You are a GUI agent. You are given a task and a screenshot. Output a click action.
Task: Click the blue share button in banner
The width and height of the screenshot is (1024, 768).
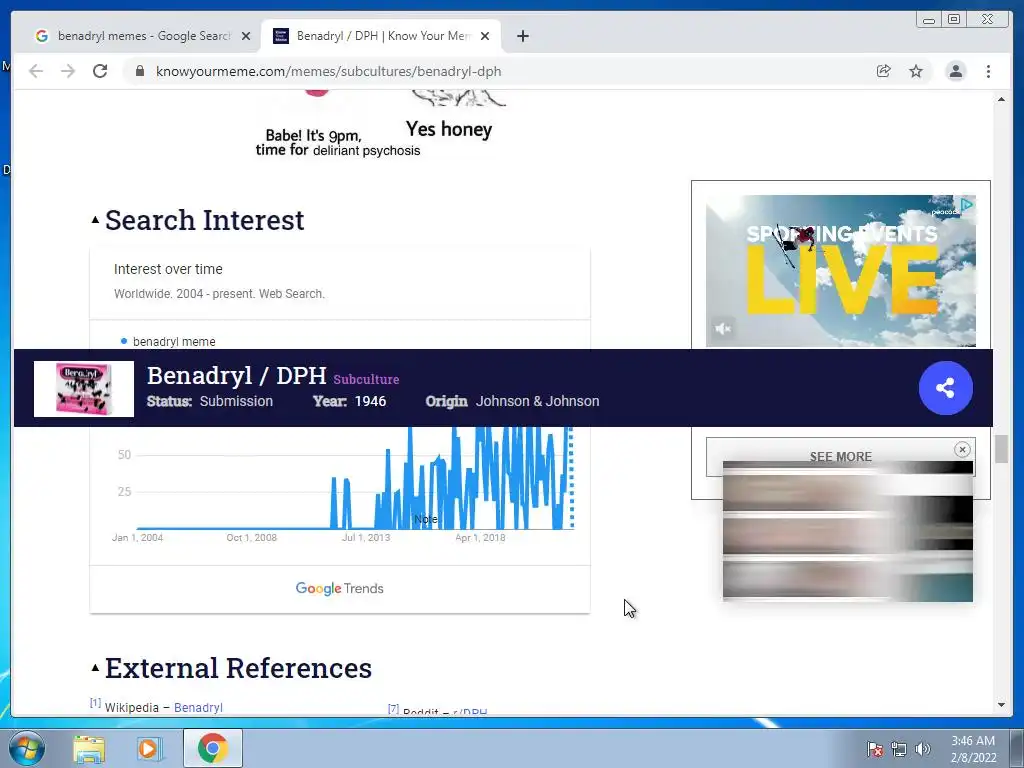[945, 388]
